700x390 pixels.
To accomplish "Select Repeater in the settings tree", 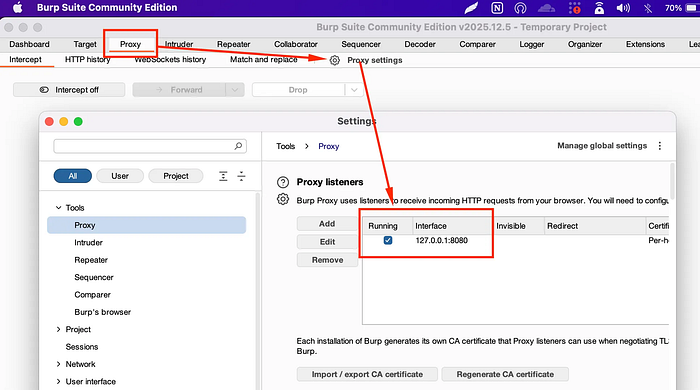I will pos(91,260).
